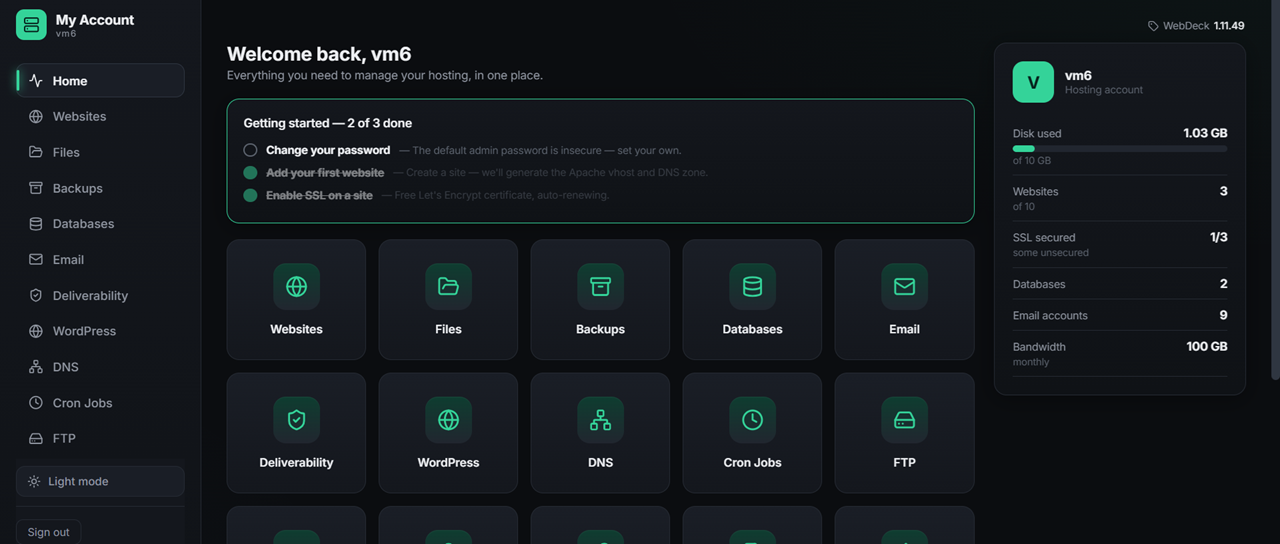Open the Email envelope tile icon
The width and height of the screenshot is (1280, 544).
click(904, 287)
